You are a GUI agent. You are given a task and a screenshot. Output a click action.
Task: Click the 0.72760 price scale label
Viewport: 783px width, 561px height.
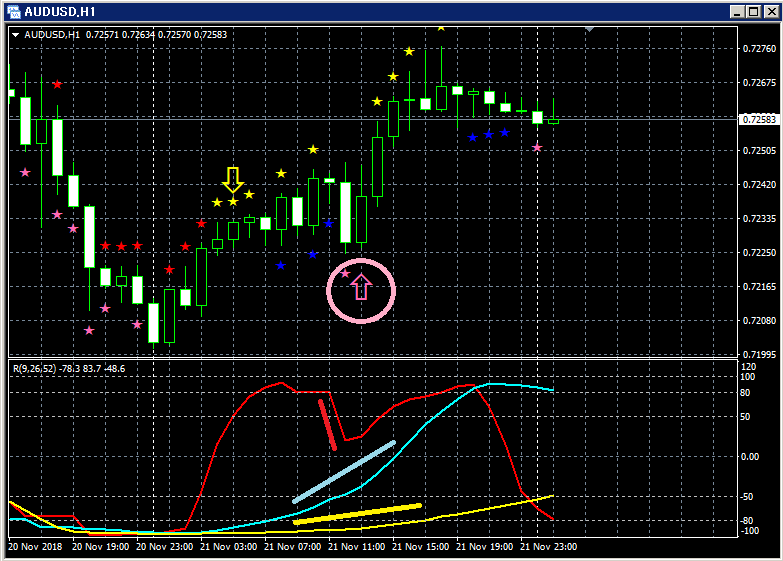760,48
